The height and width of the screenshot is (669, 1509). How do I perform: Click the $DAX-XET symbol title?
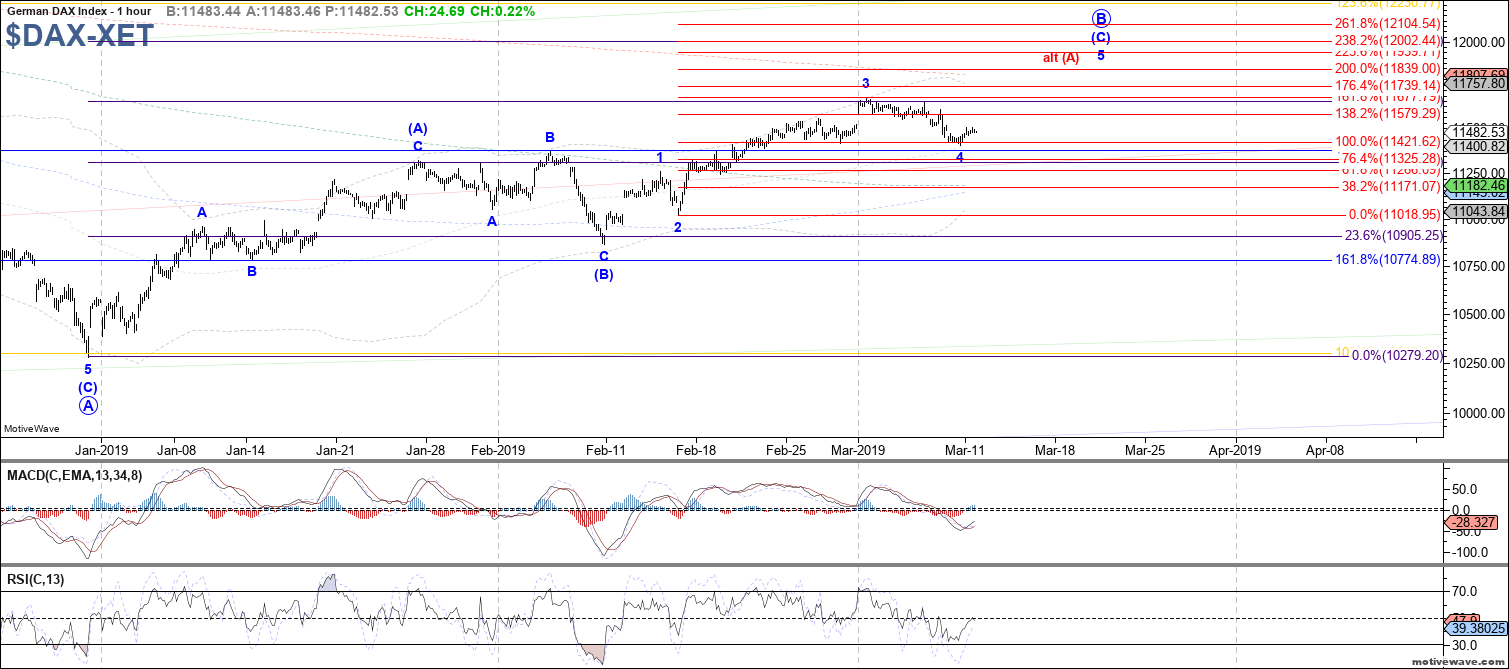(79, 36)
